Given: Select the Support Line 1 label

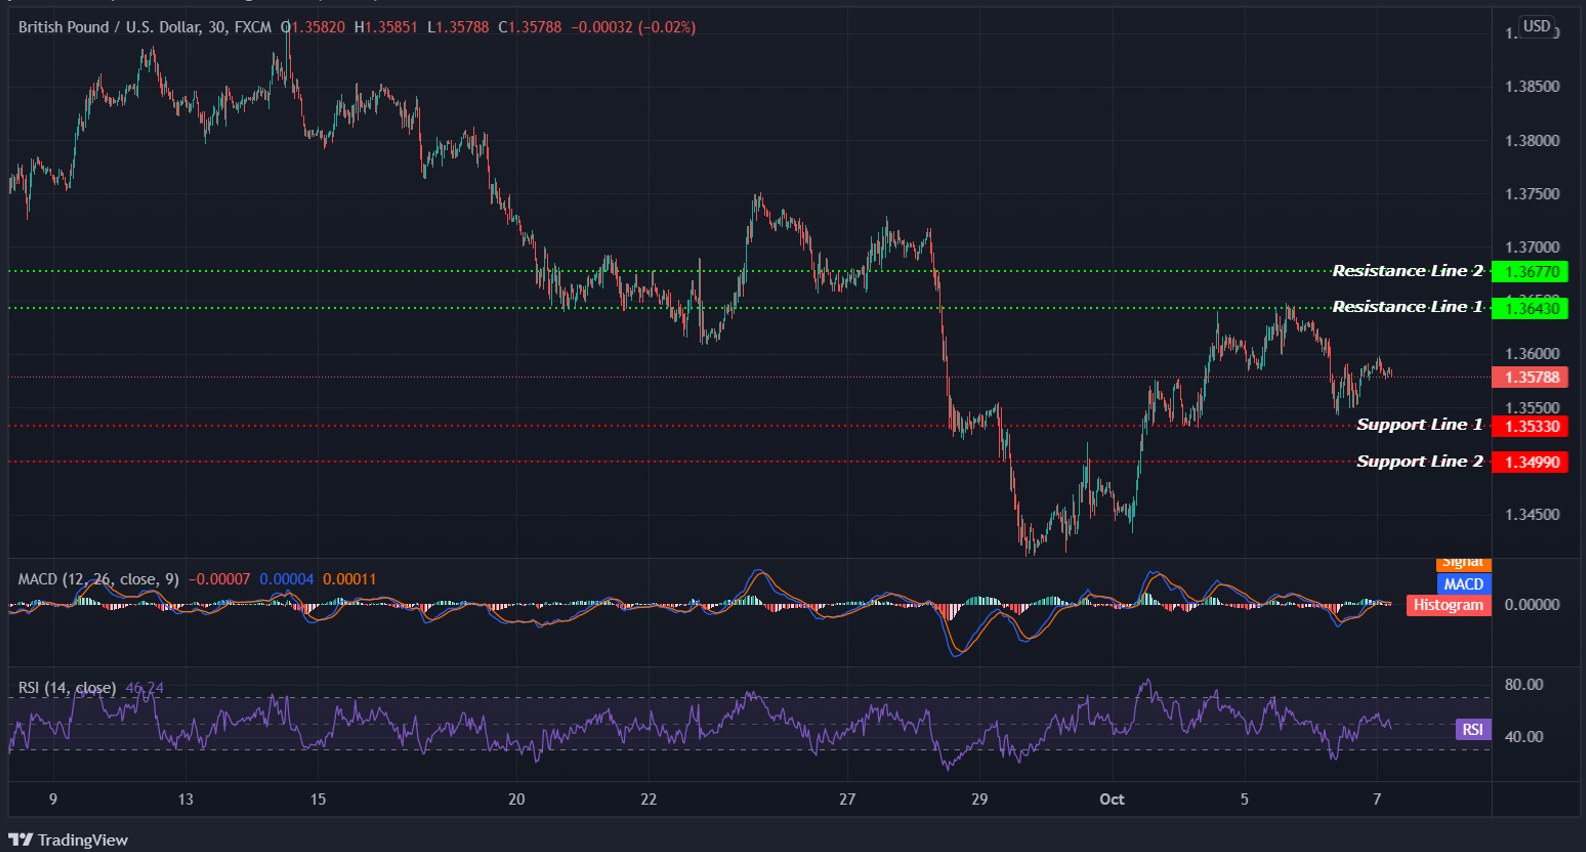Looking at the screenshot, I should (x=1419, y=425).
